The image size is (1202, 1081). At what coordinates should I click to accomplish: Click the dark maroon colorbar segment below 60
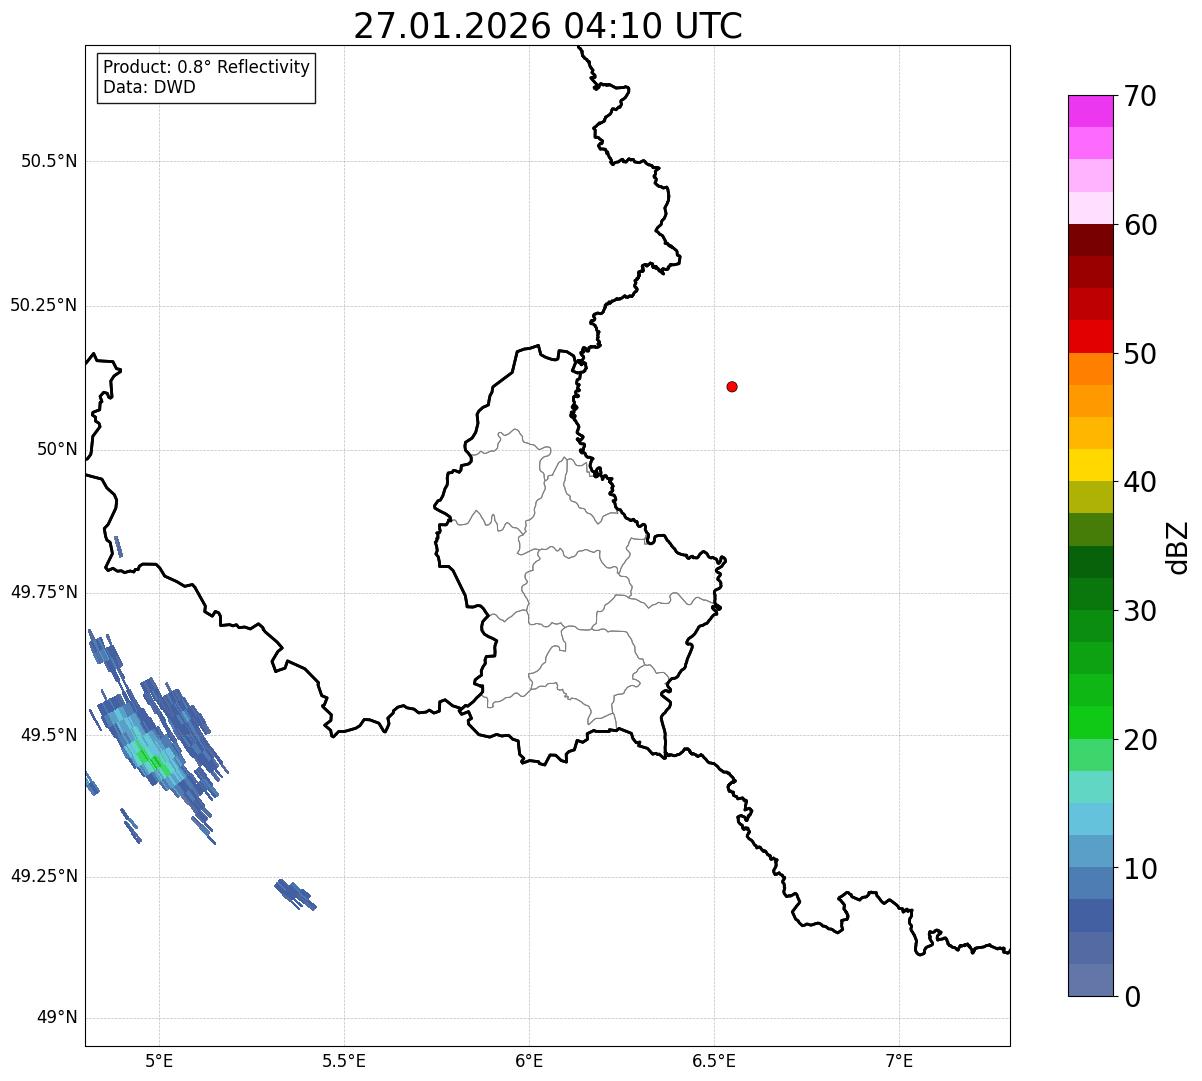tap(1090, 240)
